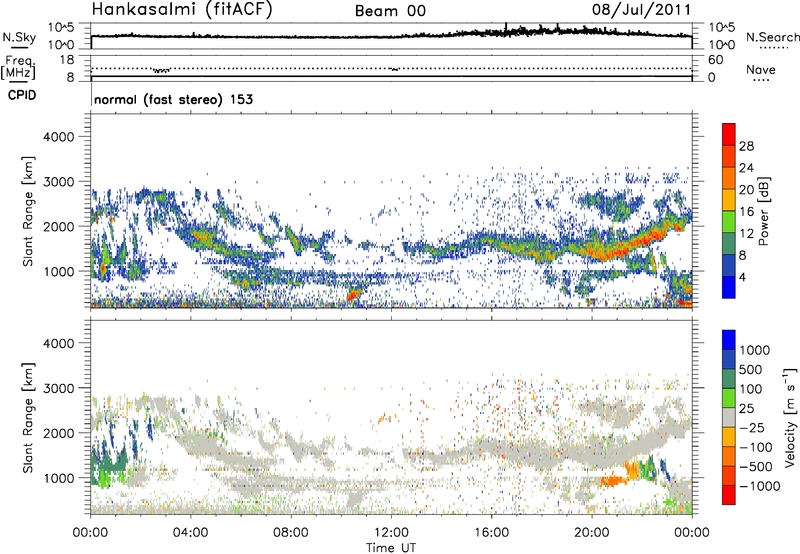The image size is (800, 554).
Task: Click the 08:00 time tick label
Action: point(290,533)
